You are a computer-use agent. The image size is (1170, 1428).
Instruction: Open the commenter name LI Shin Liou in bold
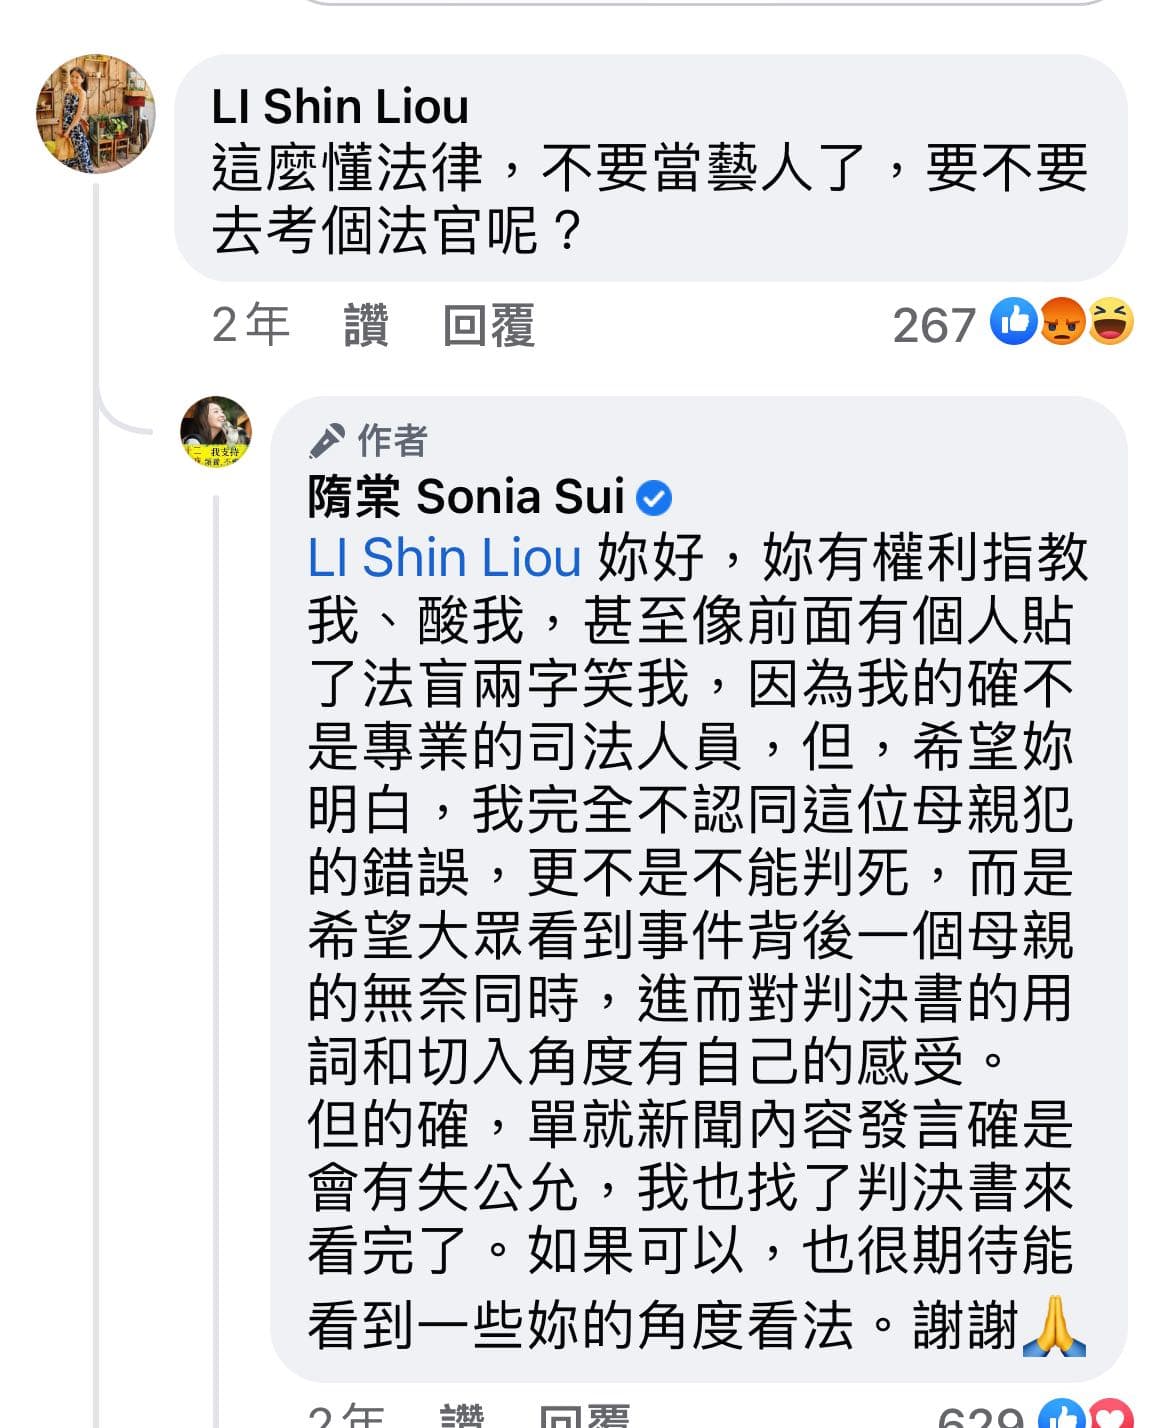[x=340, y=107]
